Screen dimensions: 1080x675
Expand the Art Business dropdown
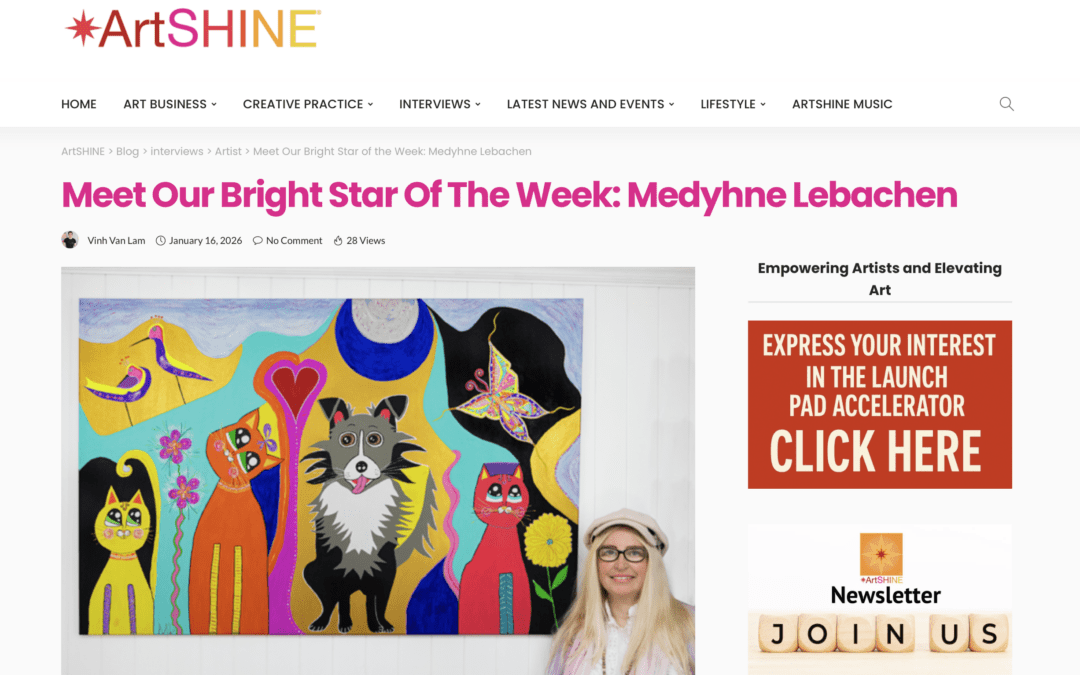pyautogui.click(x=169, y=104)
